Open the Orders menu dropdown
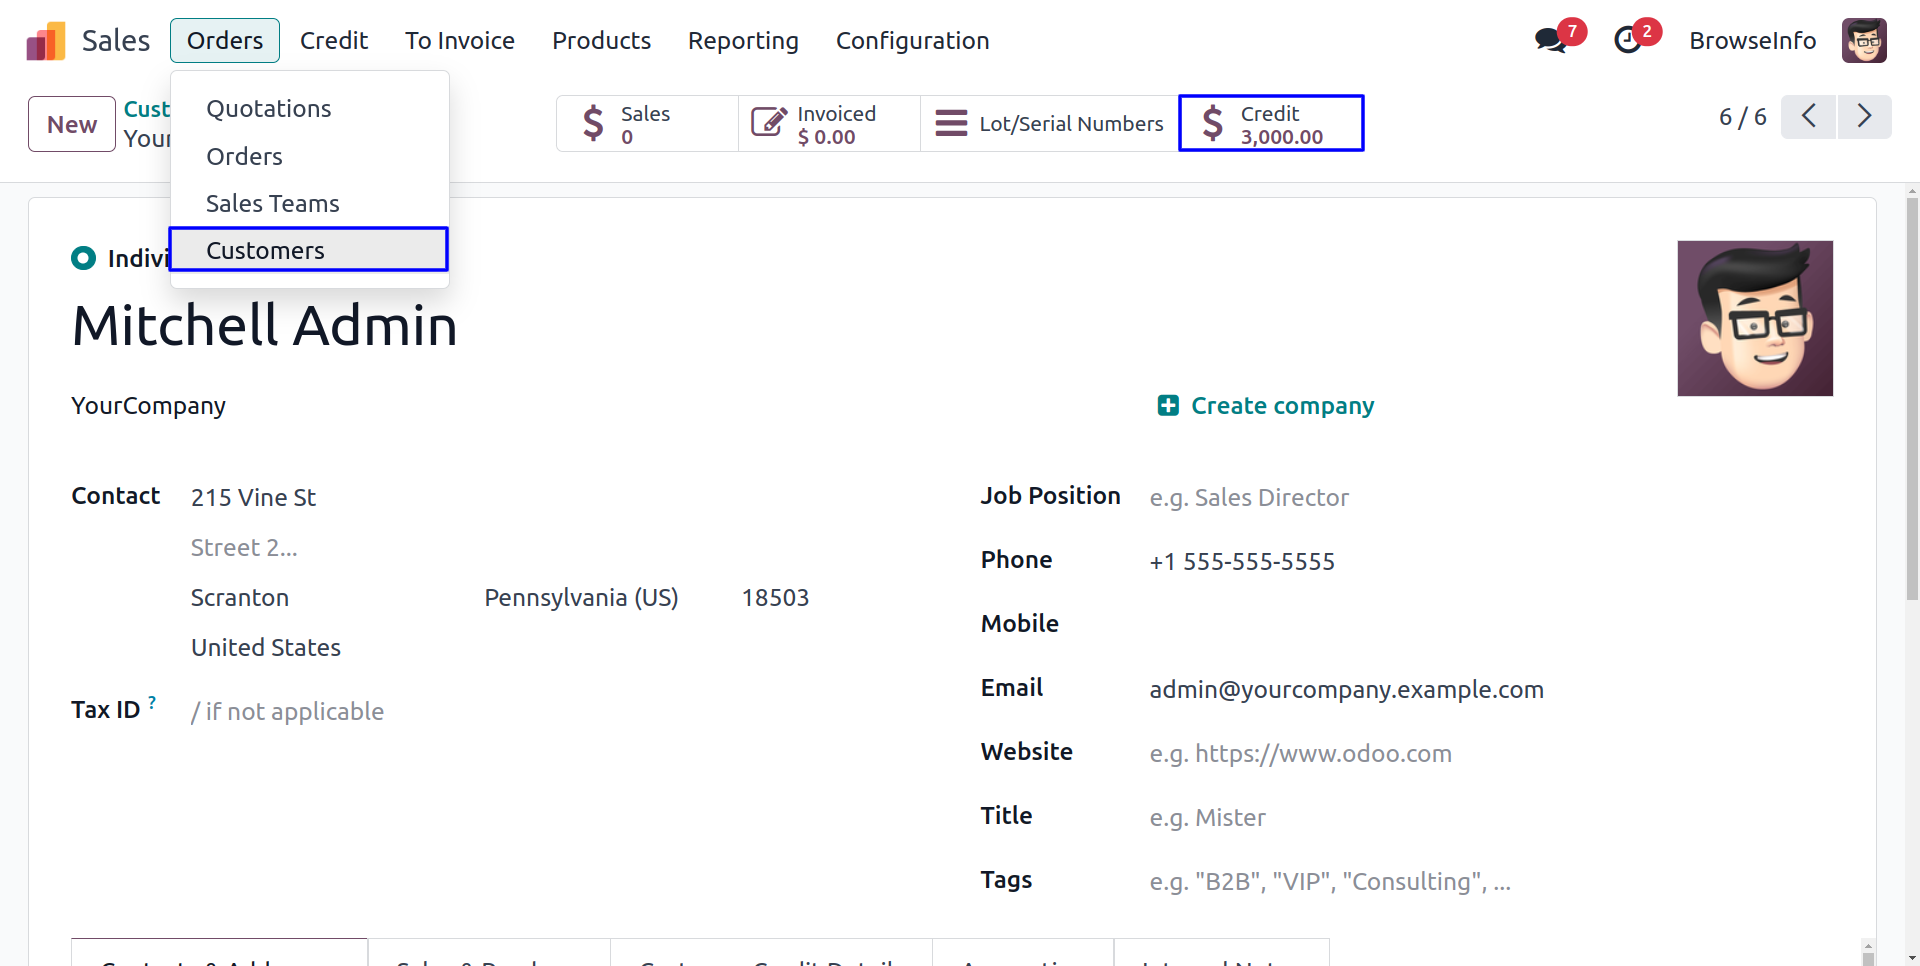 click(x=225, y=41)
